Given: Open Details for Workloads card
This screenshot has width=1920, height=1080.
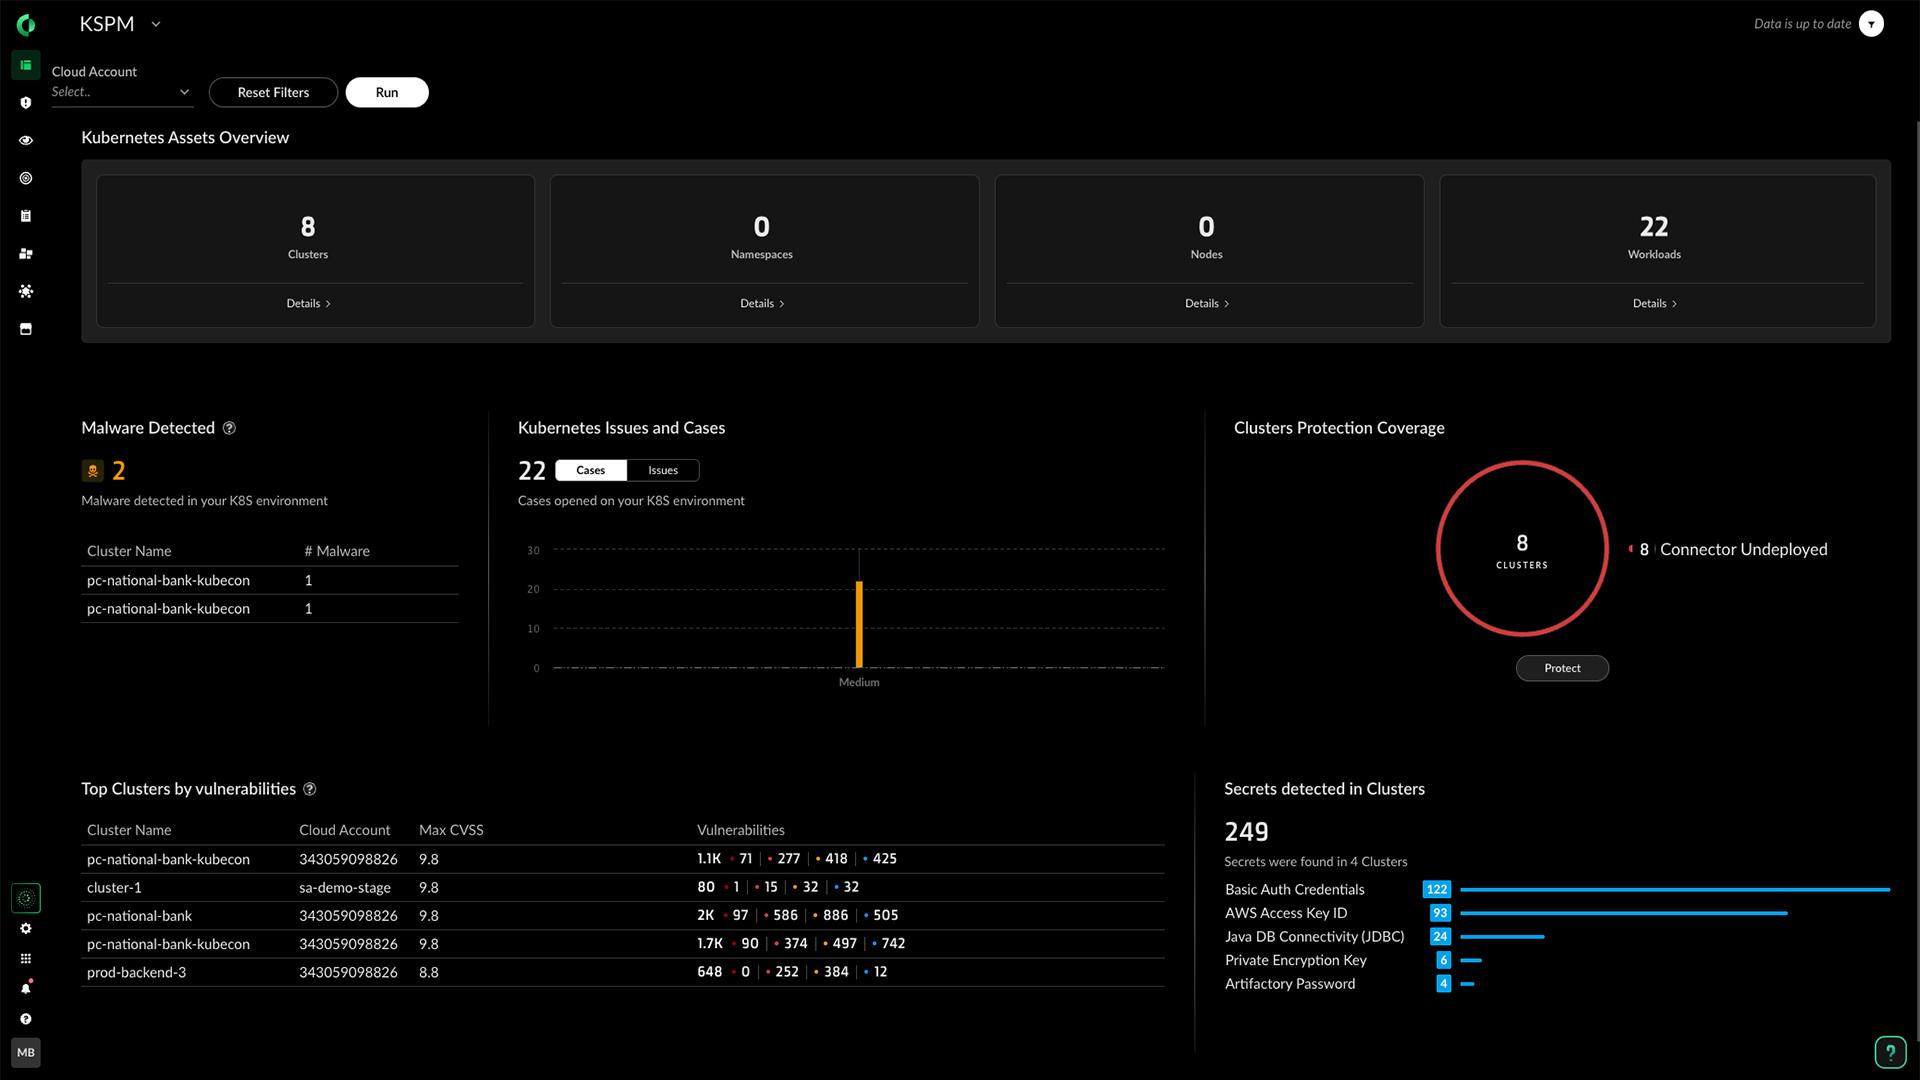Looking at the screenshot, I should [x=1654, y=303].
